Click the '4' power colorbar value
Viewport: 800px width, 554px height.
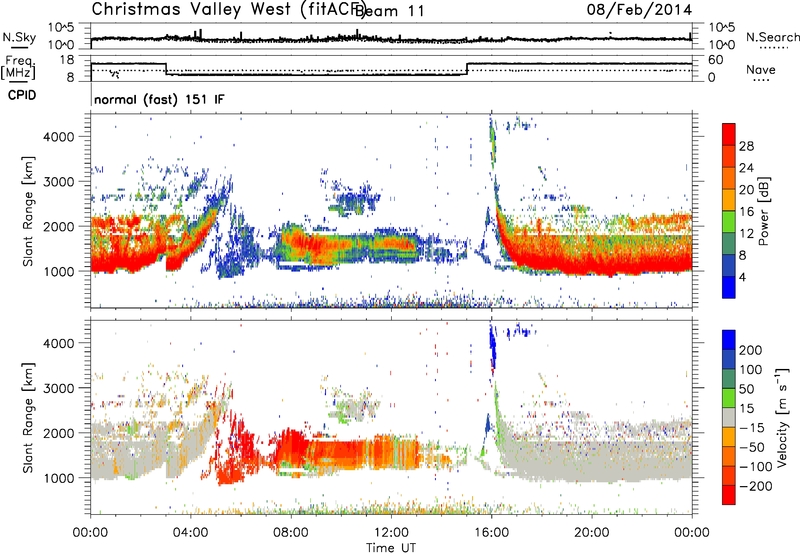[742, 277]
